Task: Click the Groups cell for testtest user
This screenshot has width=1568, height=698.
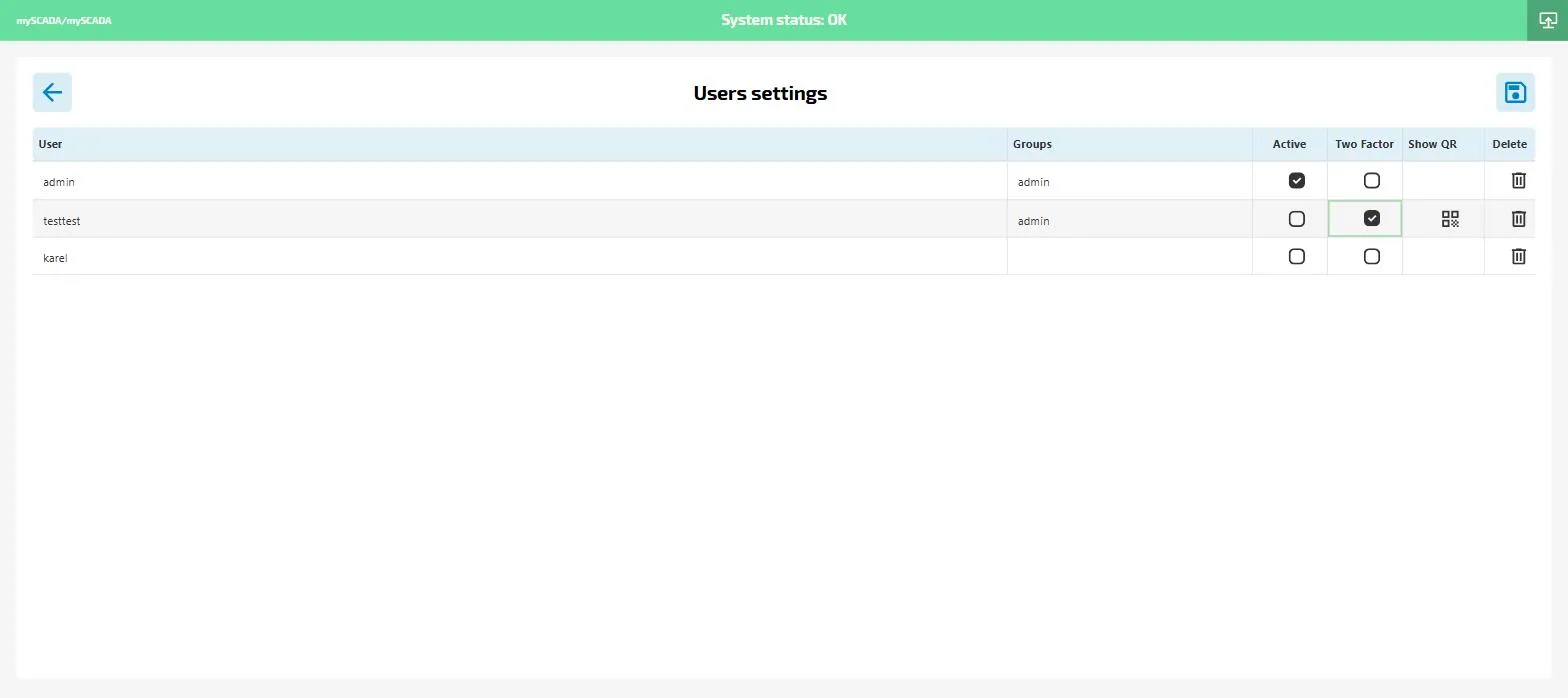Action: [1130, 219]
